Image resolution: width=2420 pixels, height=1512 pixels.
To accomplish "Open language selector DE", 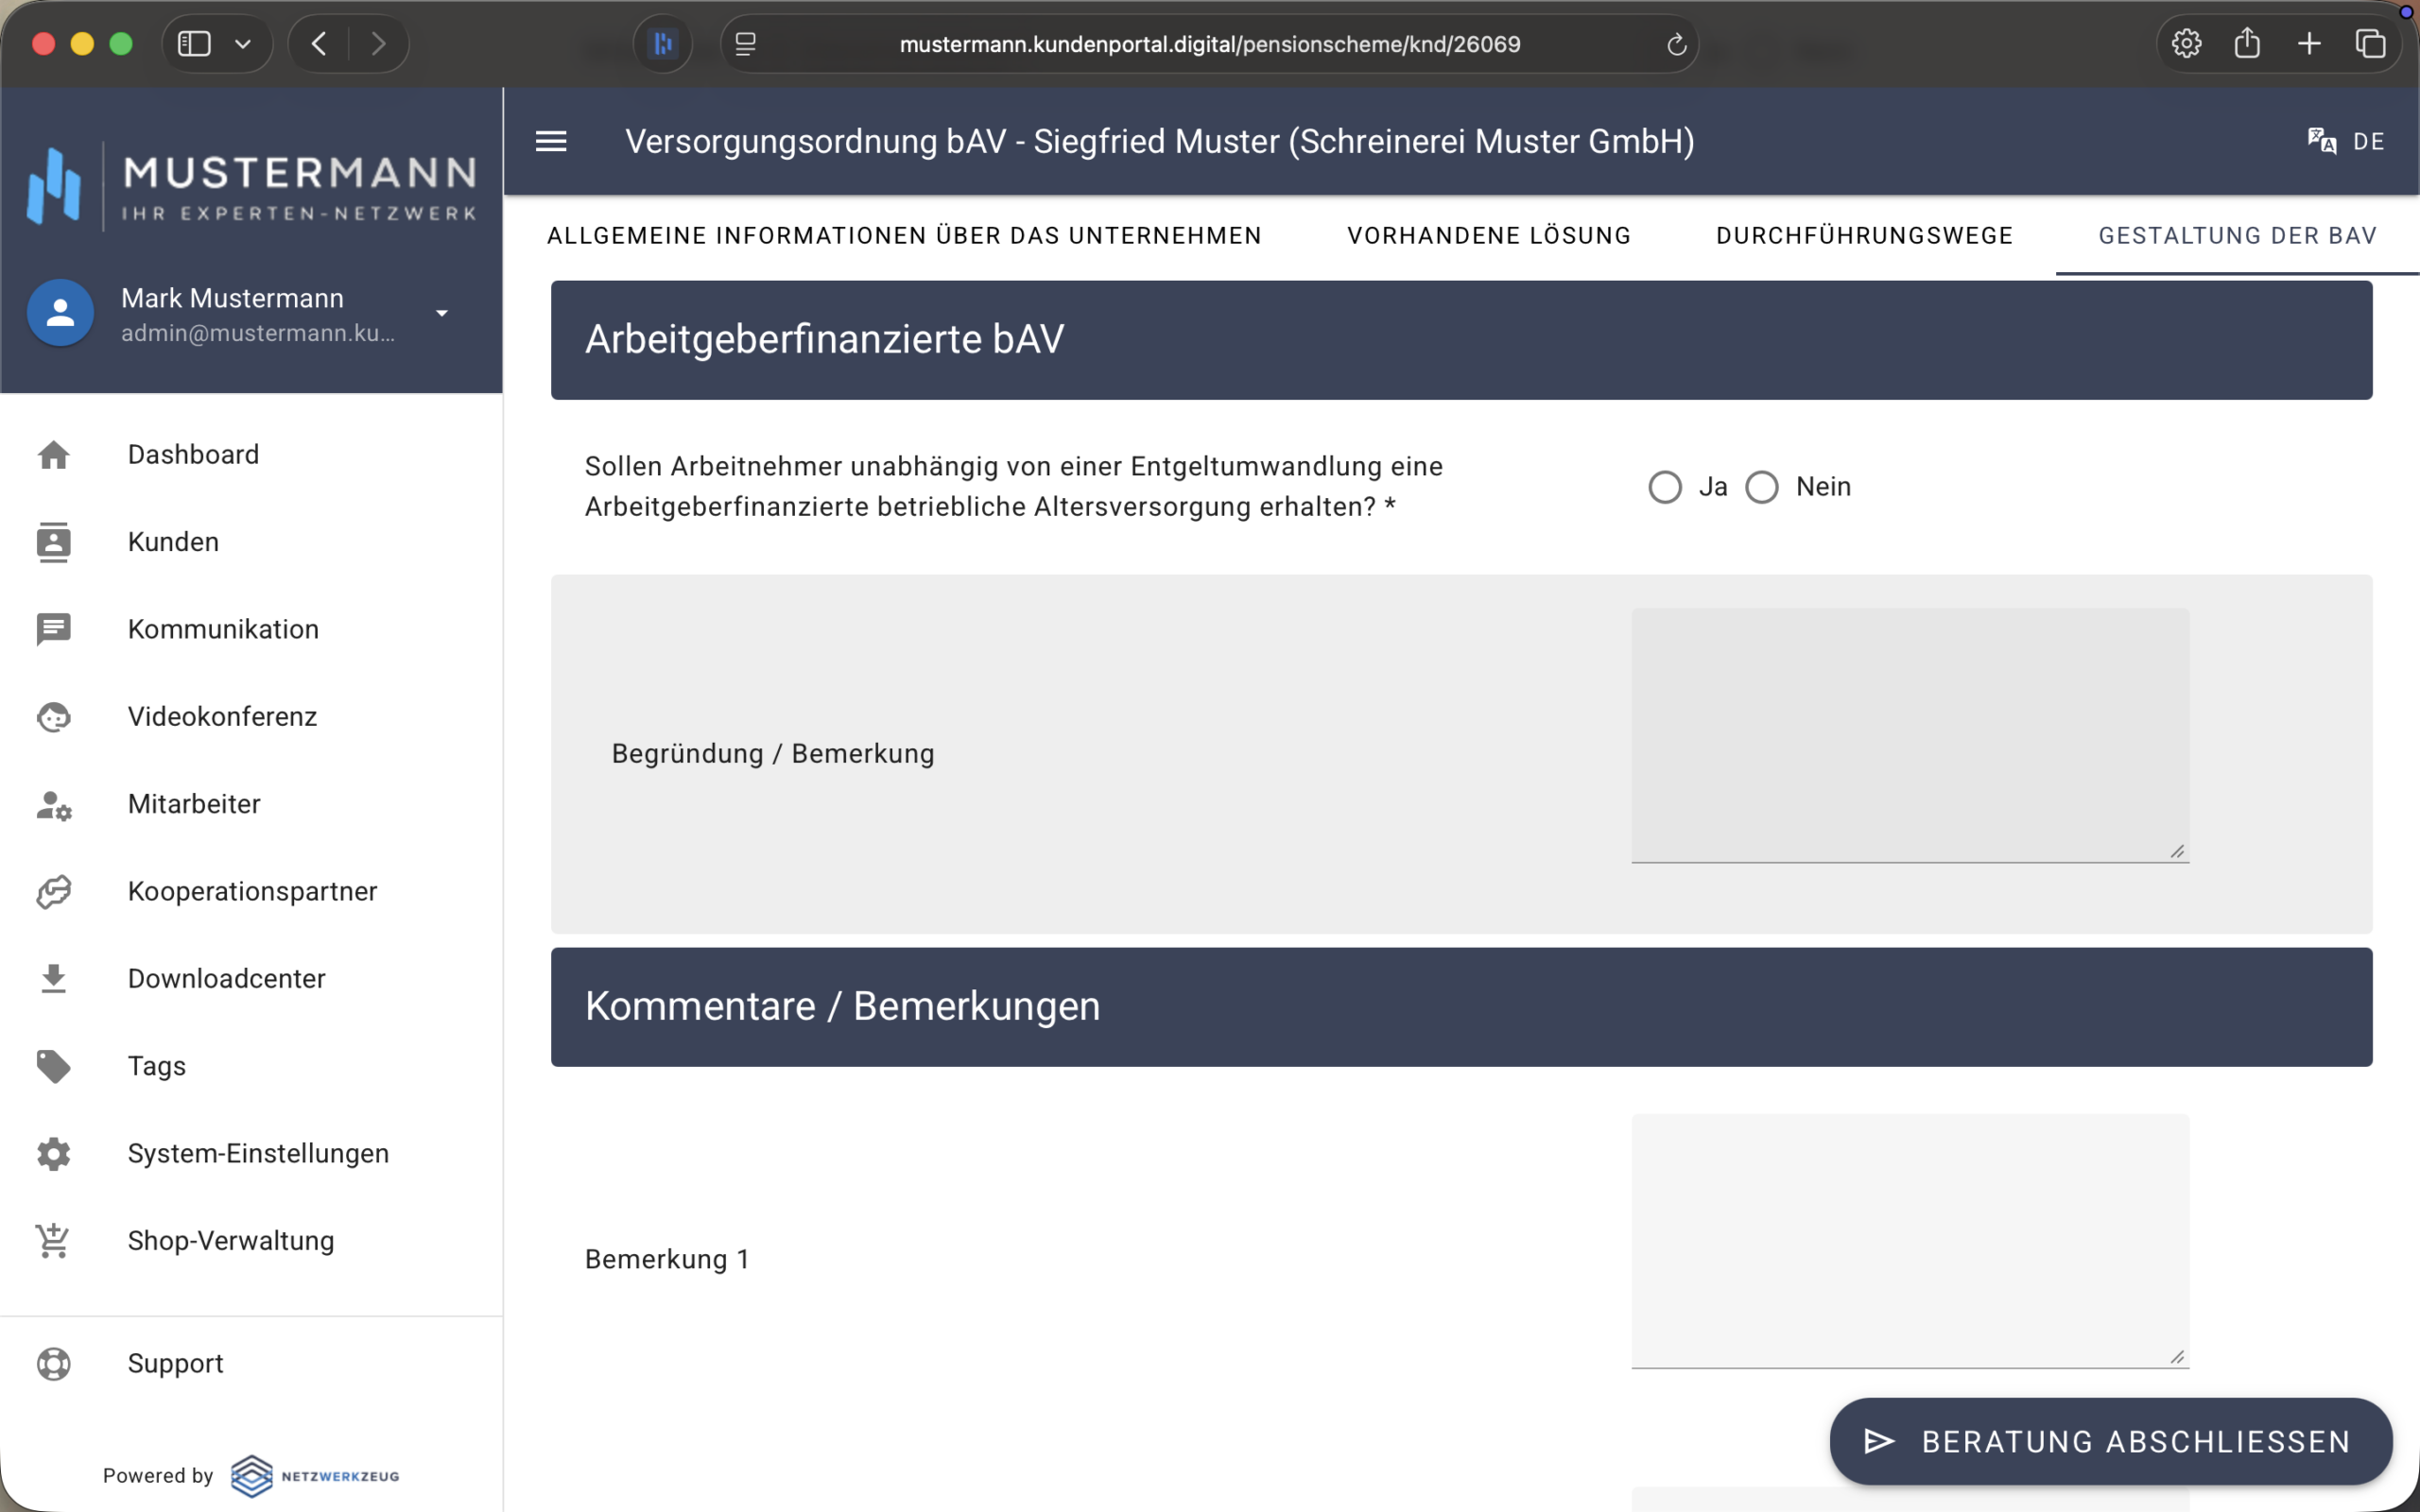I will (2346, 142).
